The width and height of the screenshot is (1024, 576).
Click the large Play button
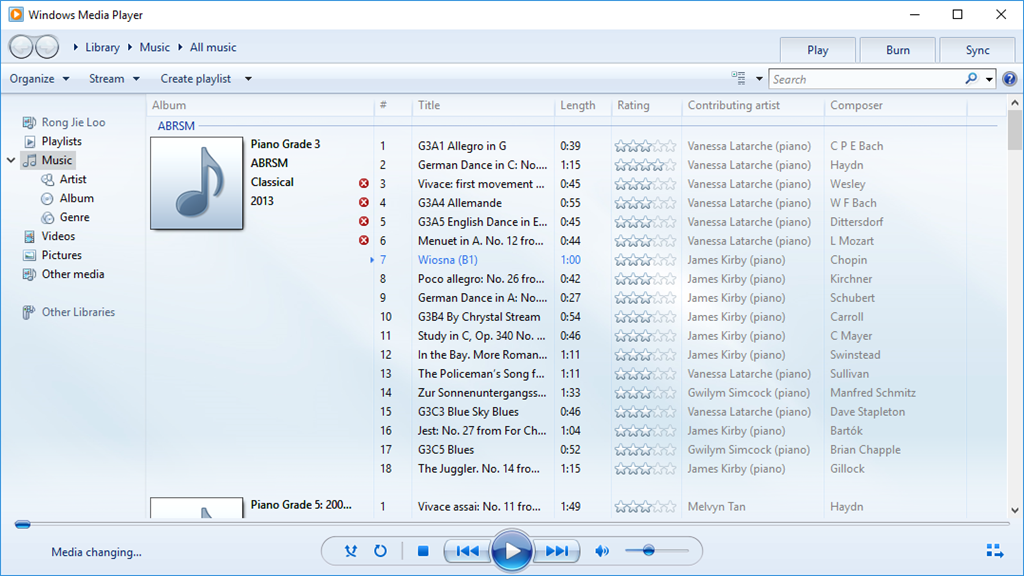point(511,551)
